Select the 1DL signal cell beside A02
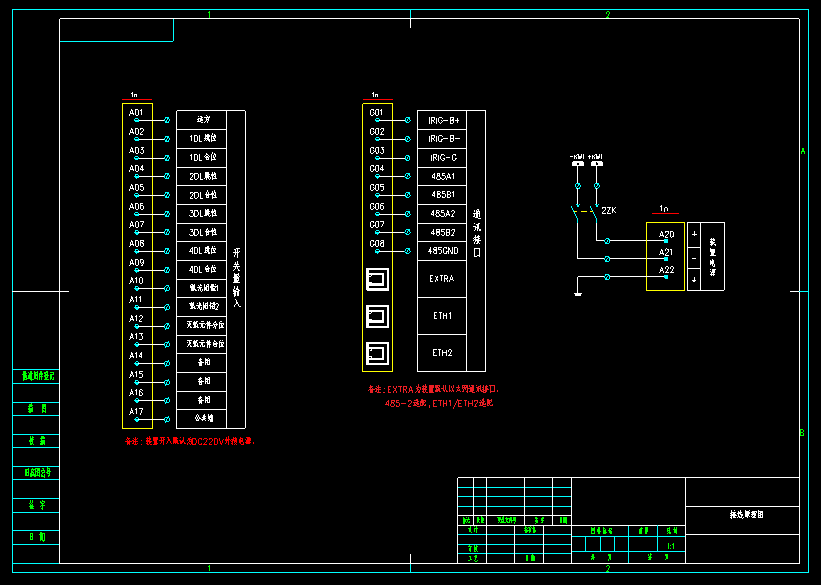Screen dimensions: 821x585 (203, 138)
